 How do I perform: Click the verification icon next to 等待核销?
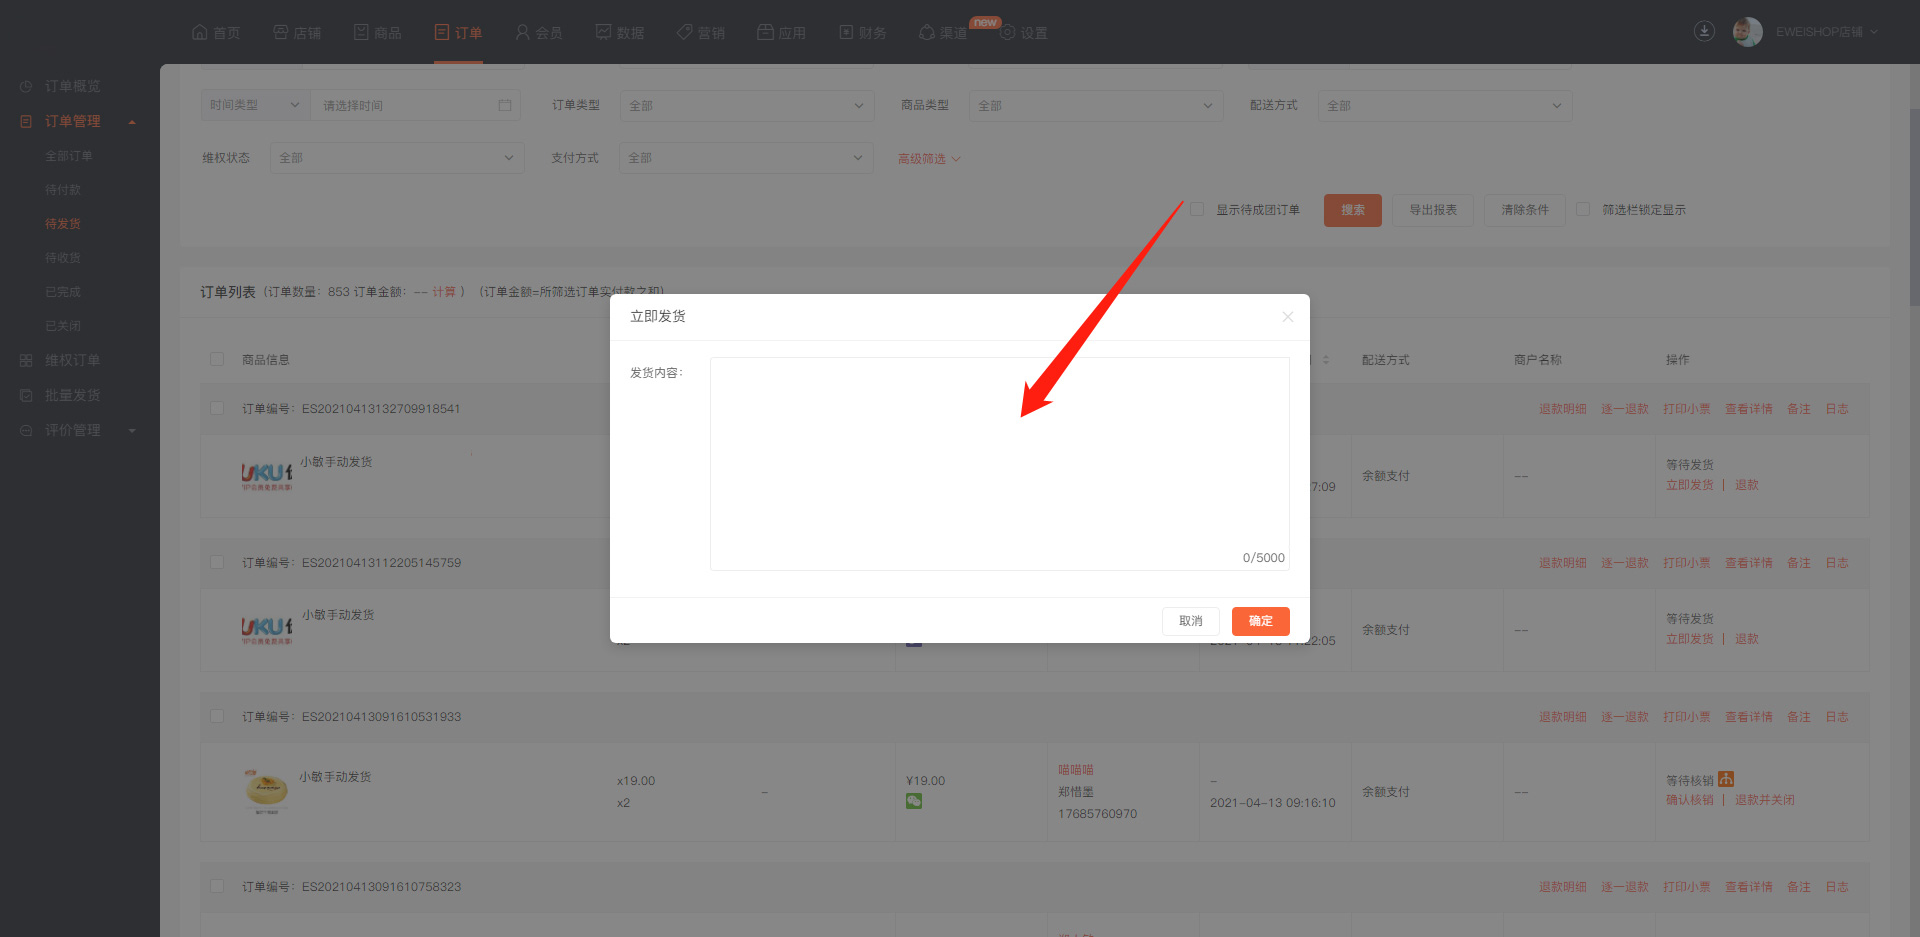(1726, 779)
